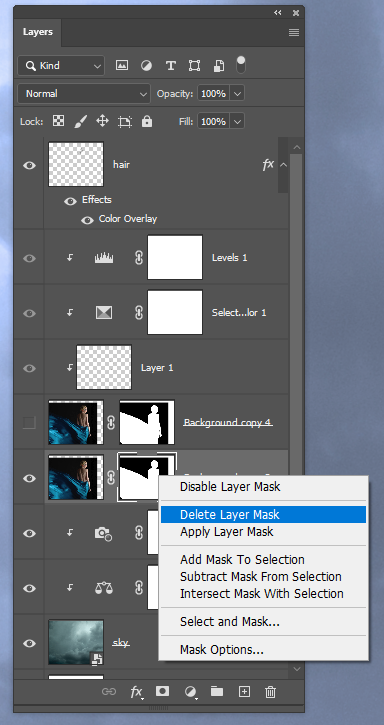Choose Subtract Mask From Selection
Screen dimensions: 384x725
(263, 577)
